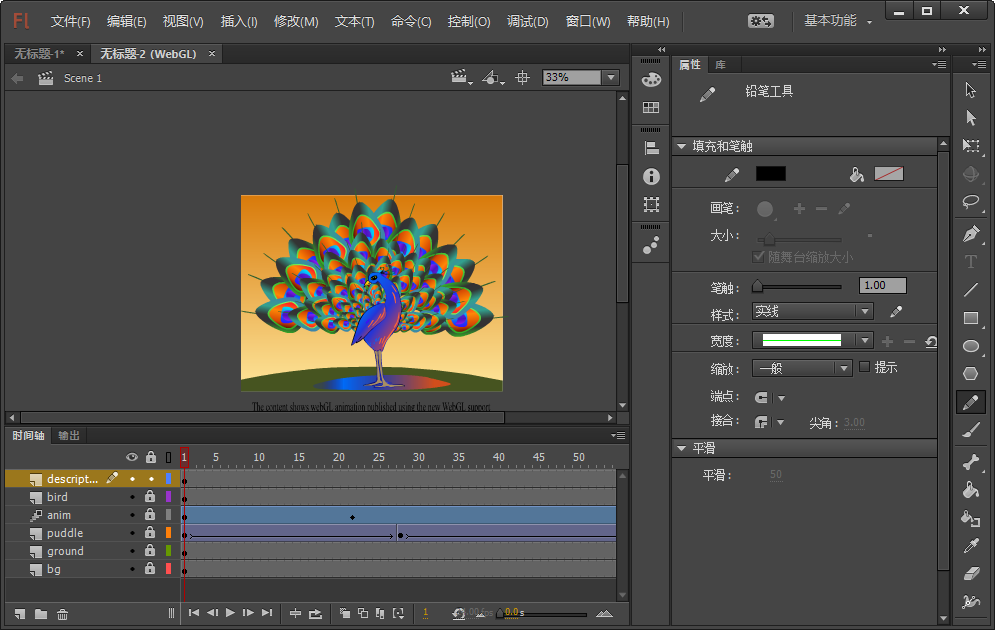Image resolution: width=995 pixels, height=630 pixels.
Task: Select the Pencil tool in tools panel
Action: coord(970,402)
